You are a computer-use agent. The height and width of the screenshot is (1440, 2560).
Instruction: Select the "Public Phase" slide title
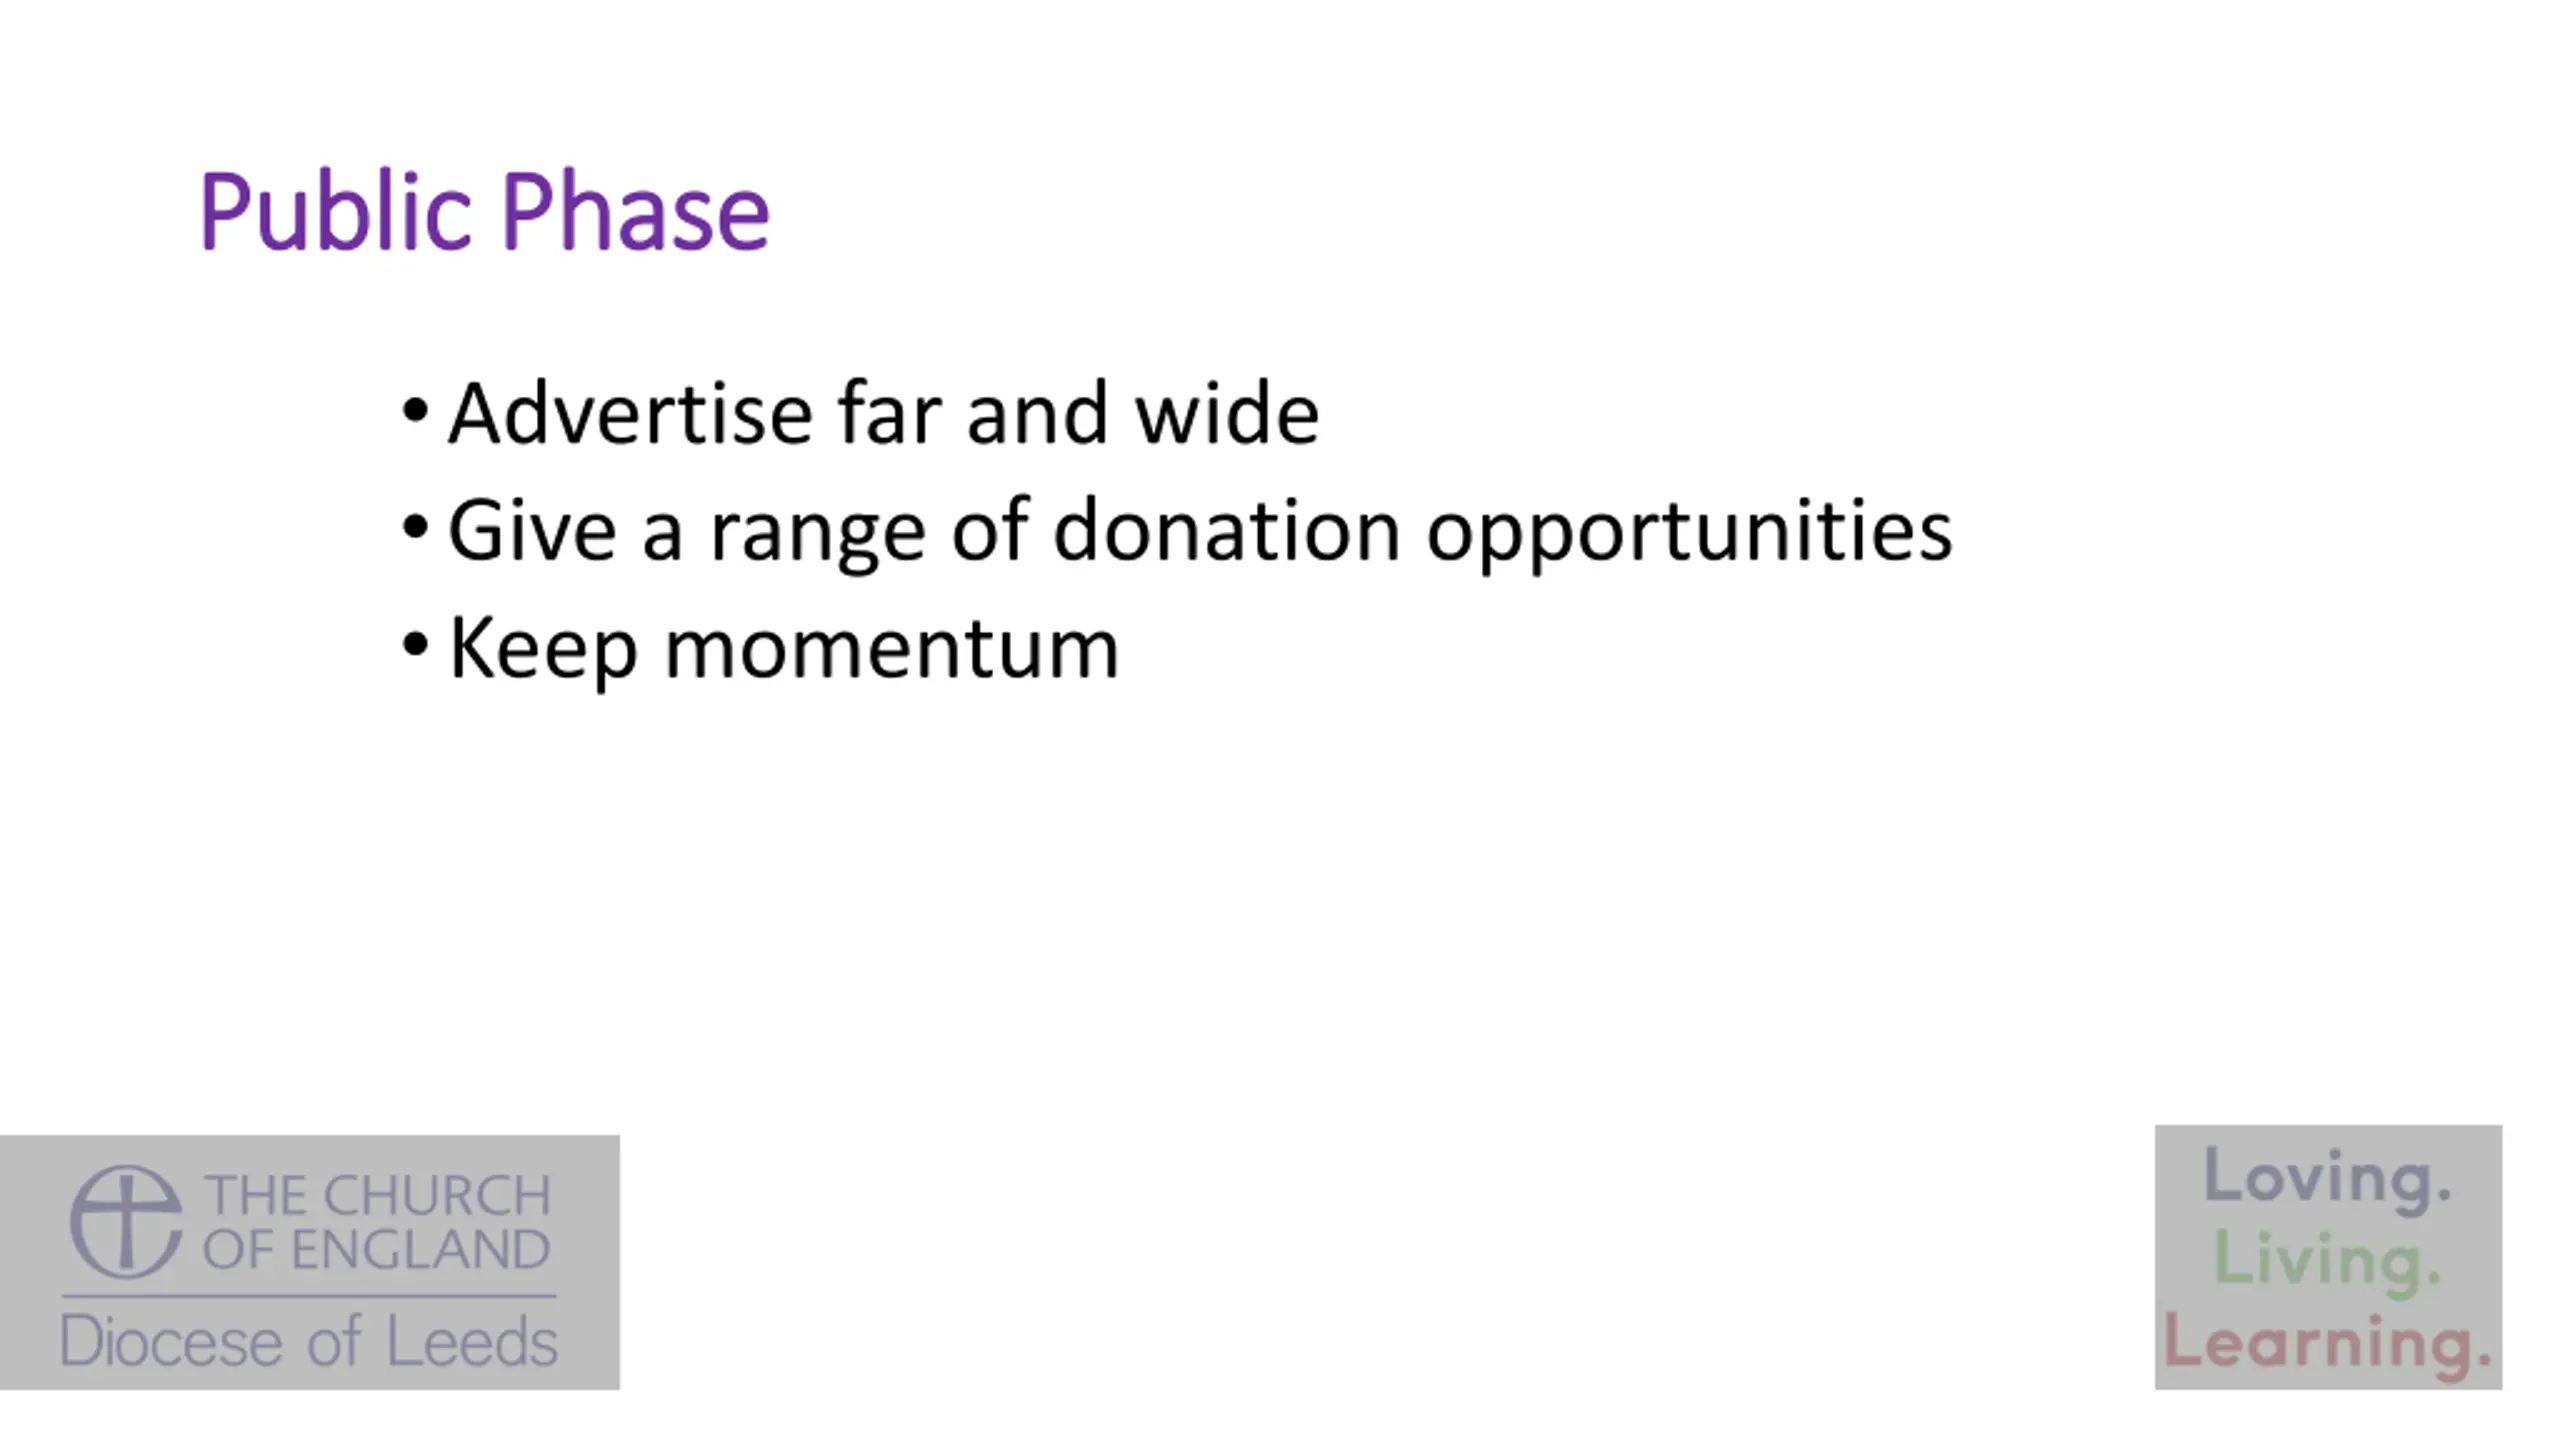point(484,212)
